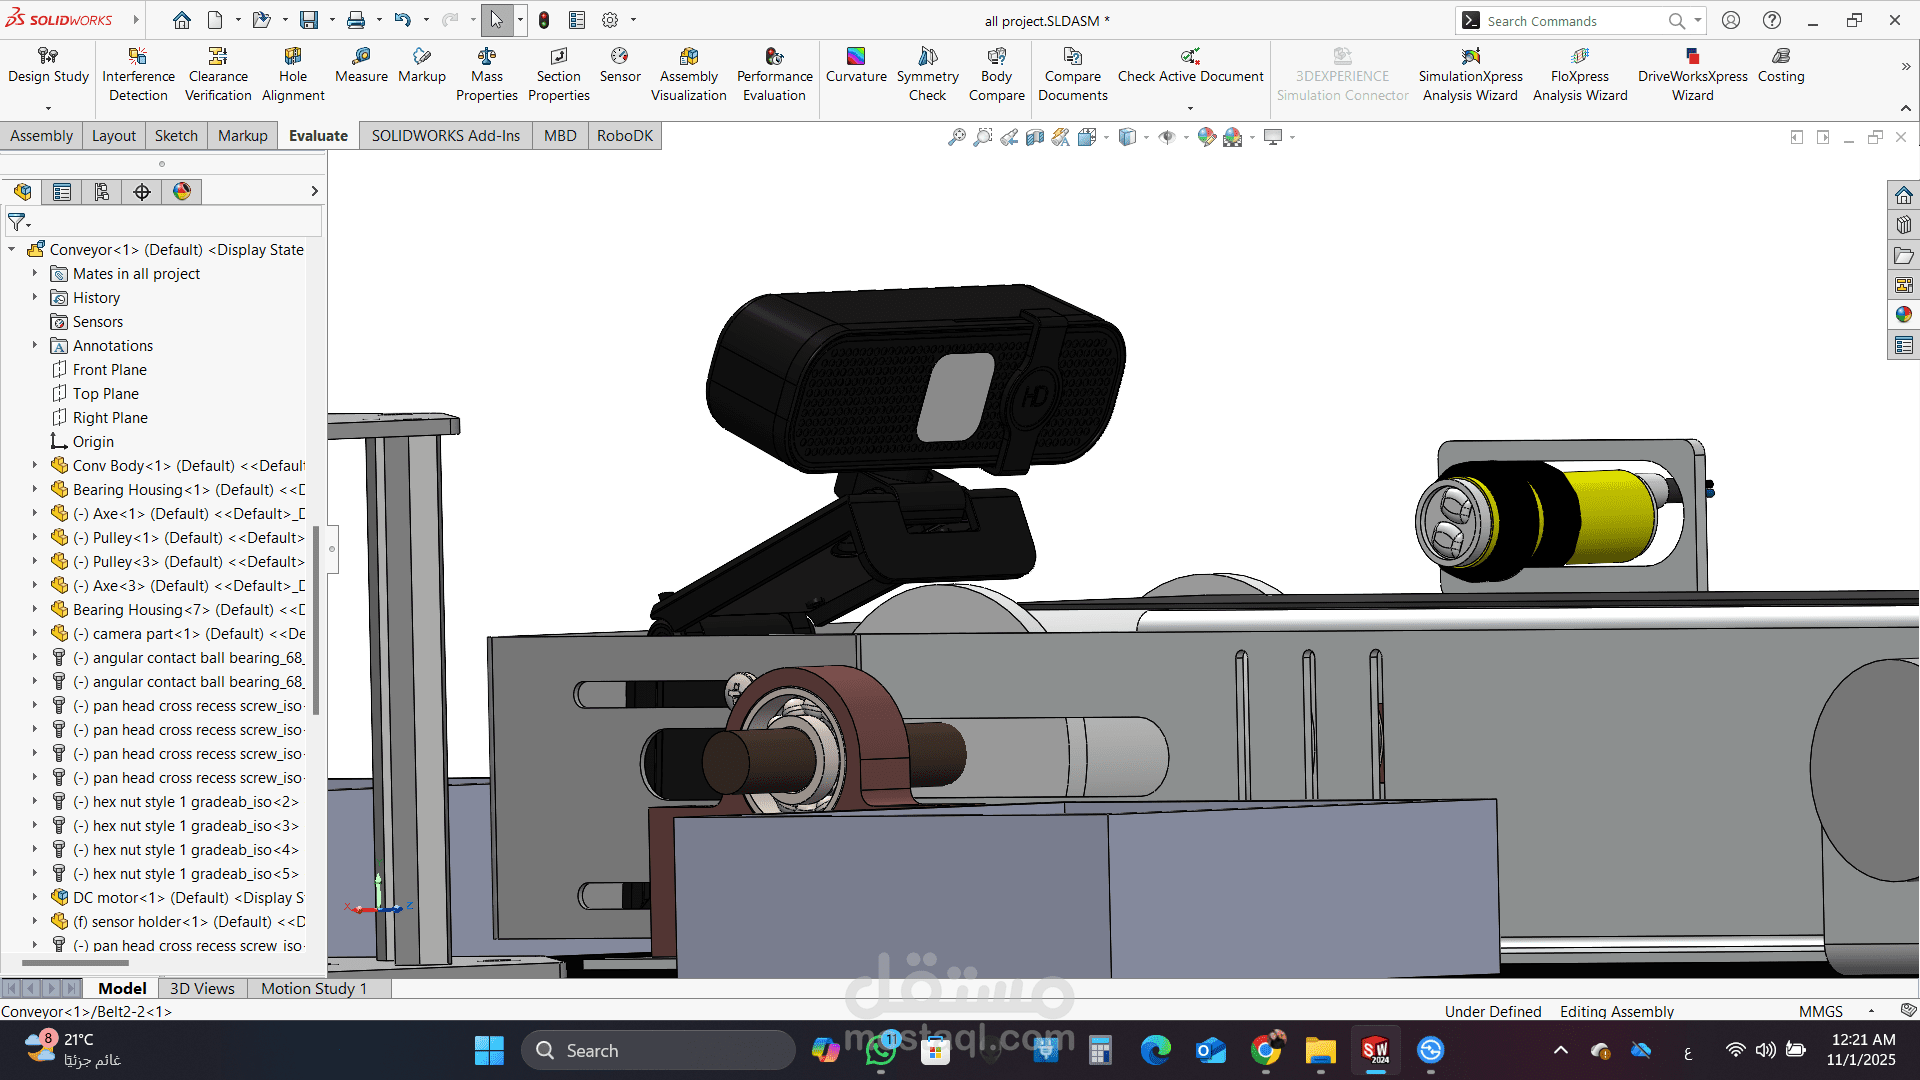
Task: Select the Measure tool
Action: [x=361, y=65]
